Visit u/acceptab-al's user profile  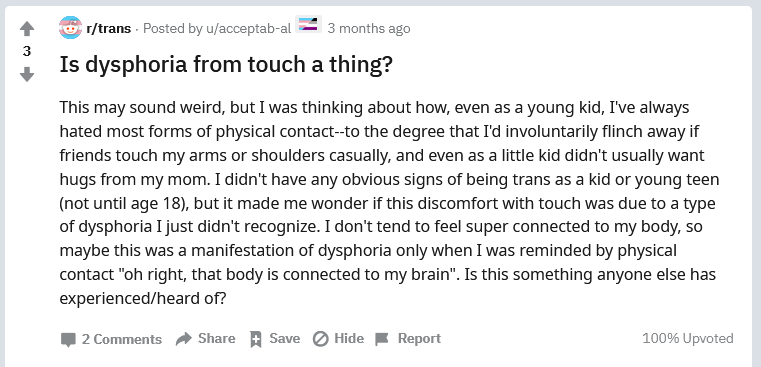pyautogui.click(x=248, y=29)
